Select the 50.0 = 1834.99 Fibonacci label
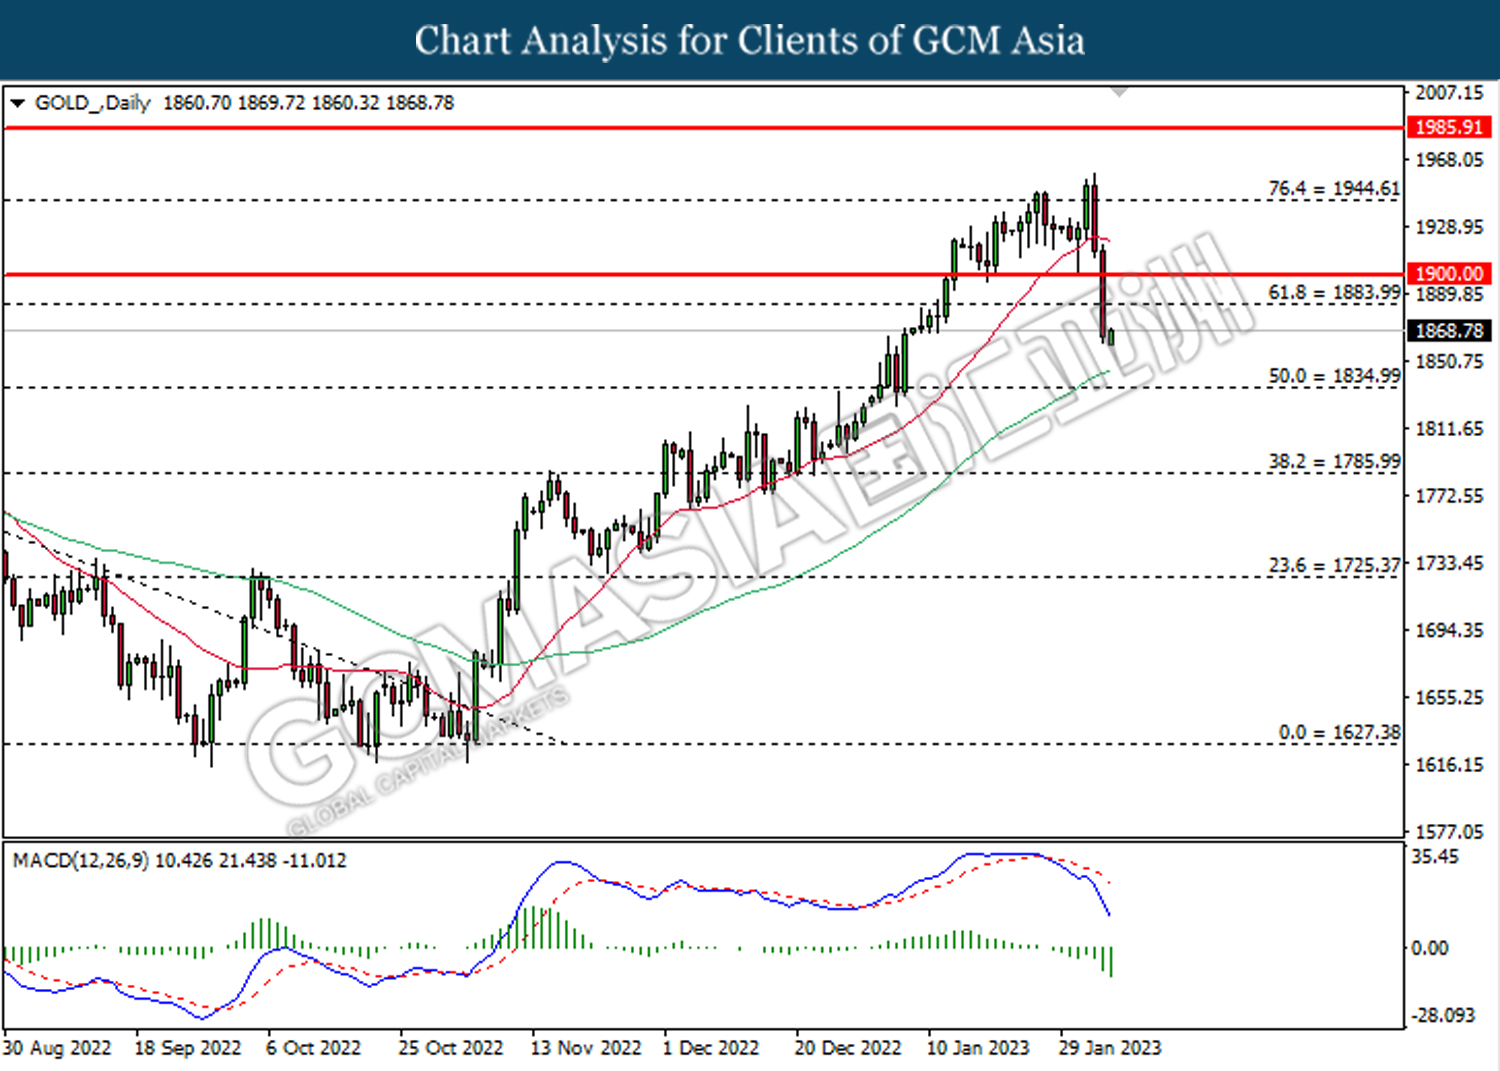Viewport: 1500px width, 1071px height. (1334, 376)
